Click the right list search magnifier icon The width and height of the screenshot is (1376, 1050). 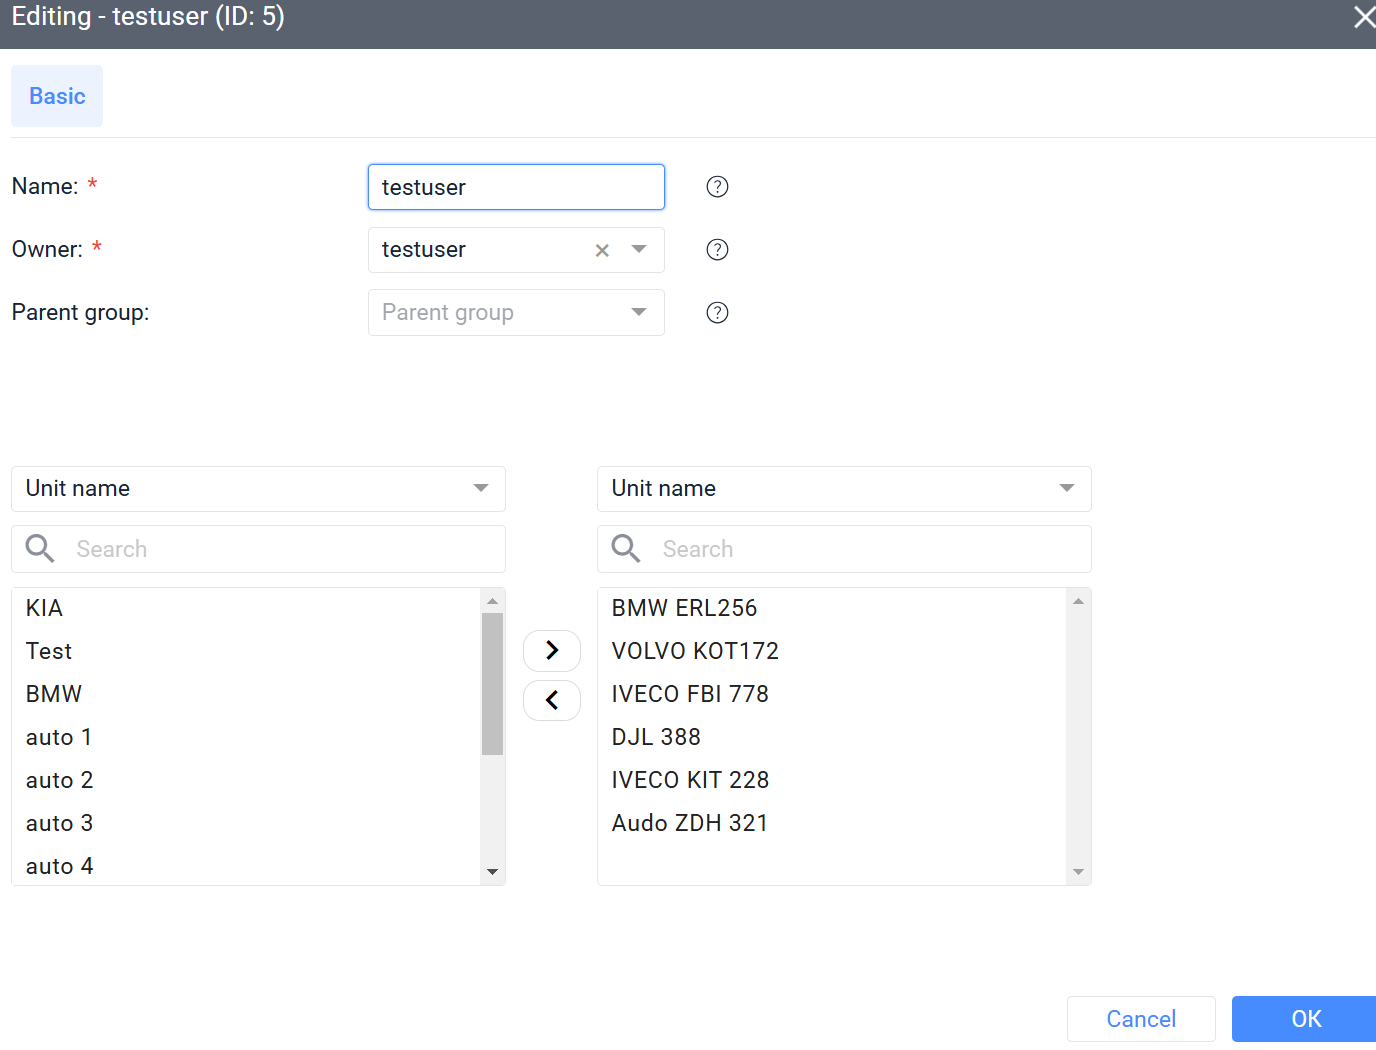coord(626,549)
